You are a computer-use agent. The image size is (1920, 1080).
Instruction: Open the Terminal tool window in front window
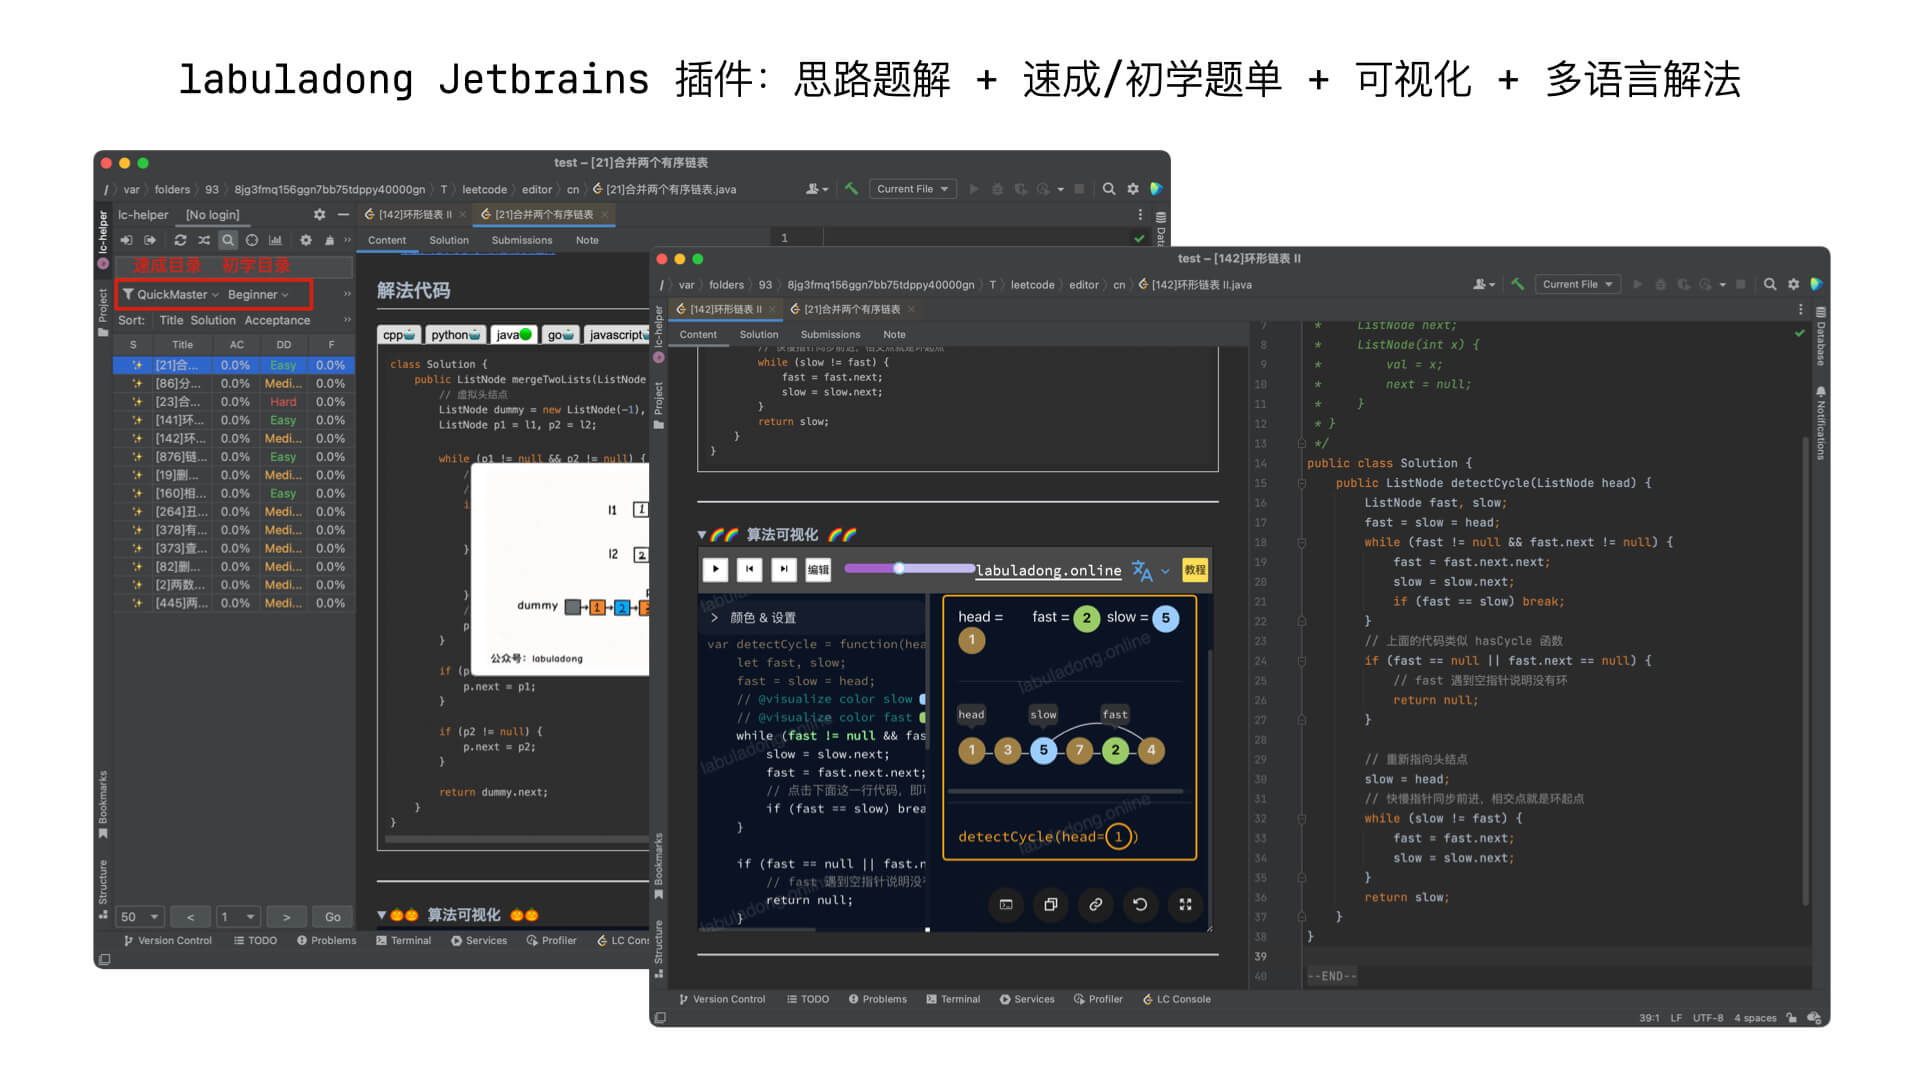[x=953, y=999]
